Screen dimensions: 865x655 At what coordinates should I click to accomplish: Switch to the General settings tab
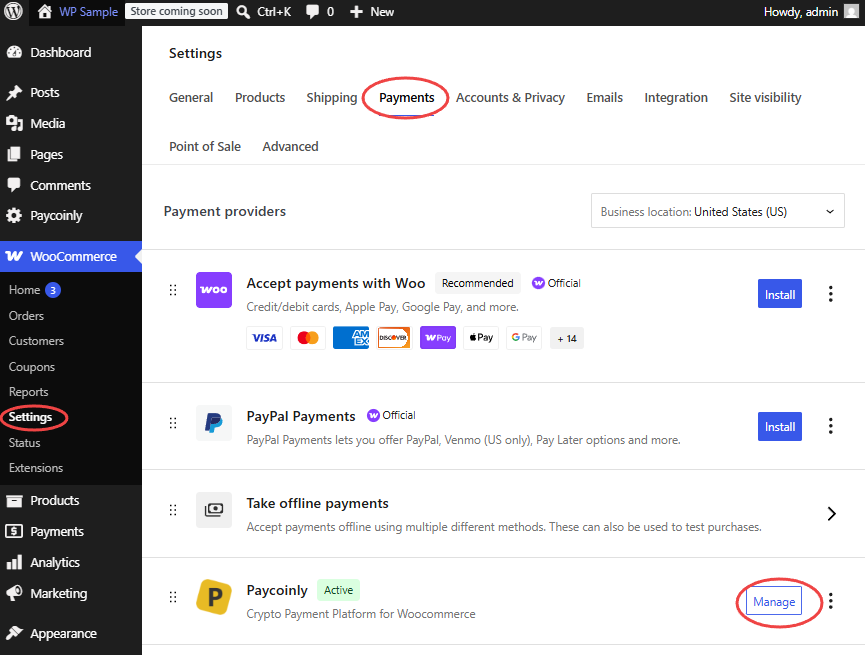[191, 98]
